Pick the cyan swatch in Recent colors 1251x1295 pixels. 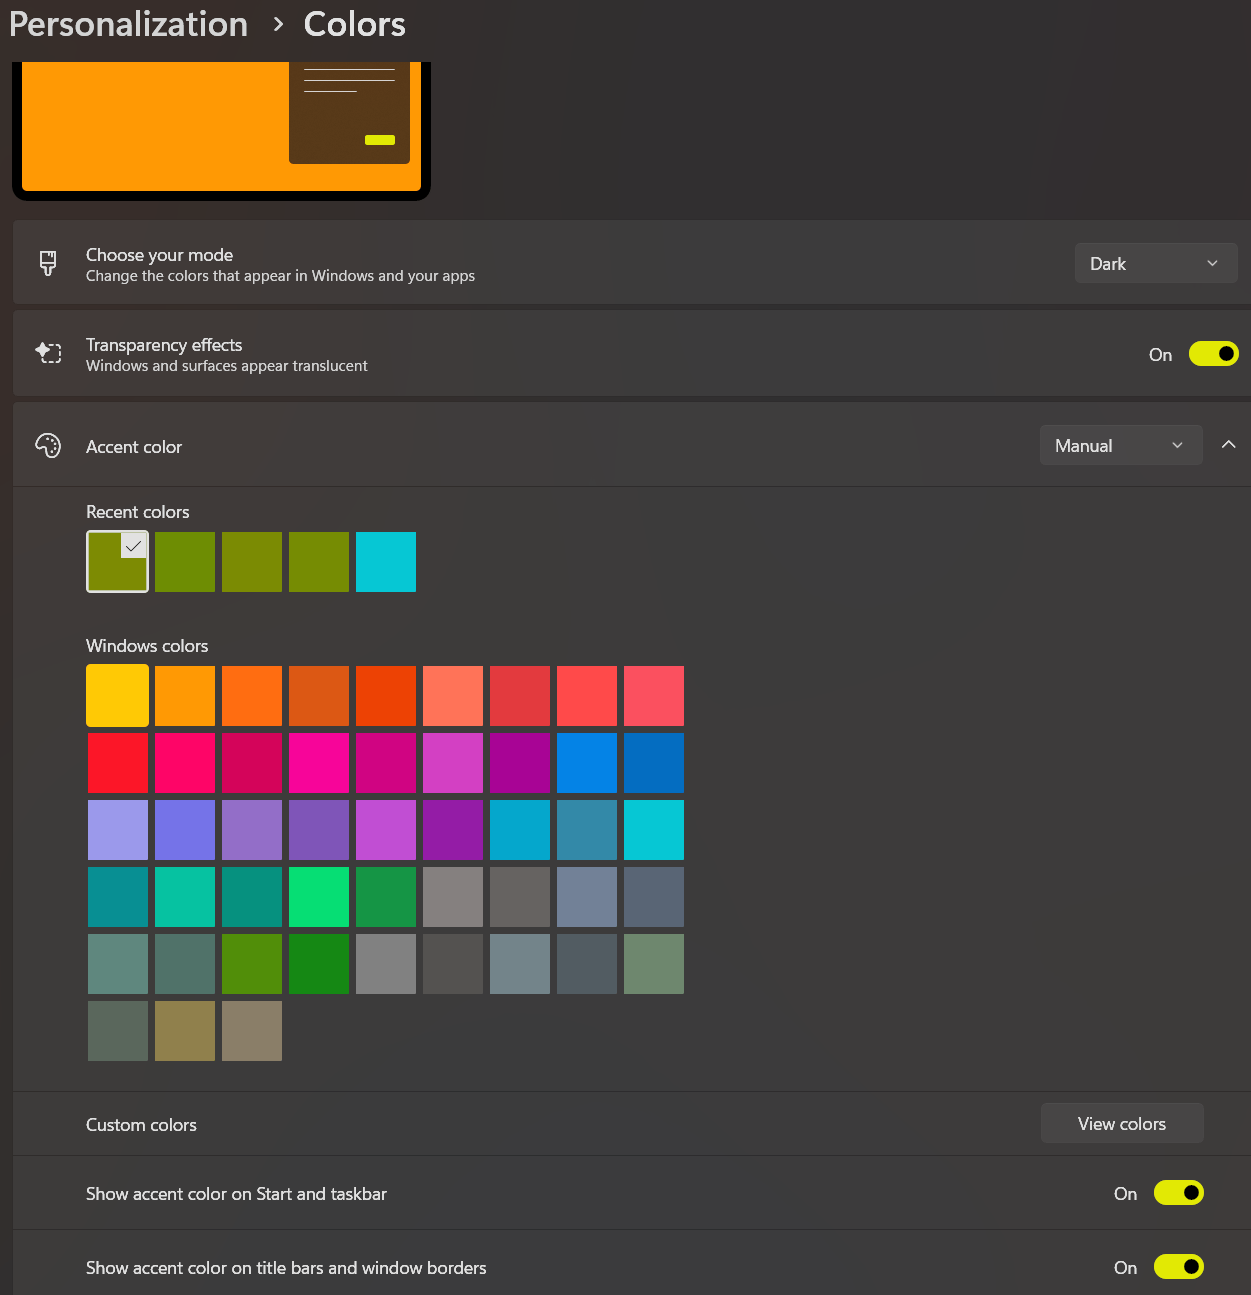386,562
